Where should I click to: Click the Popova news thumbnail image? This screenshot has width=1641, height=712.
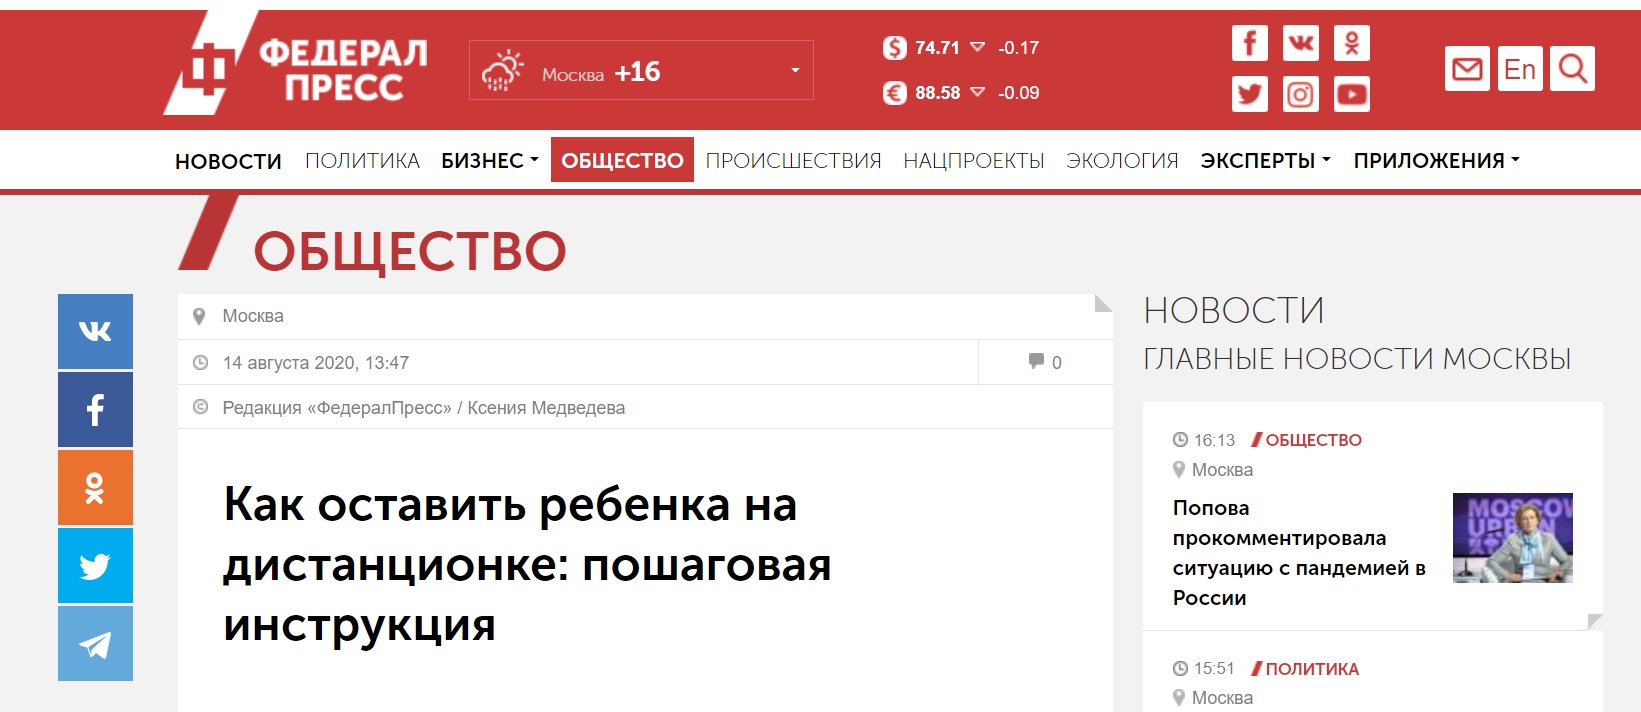click(x=1512, y=538)
